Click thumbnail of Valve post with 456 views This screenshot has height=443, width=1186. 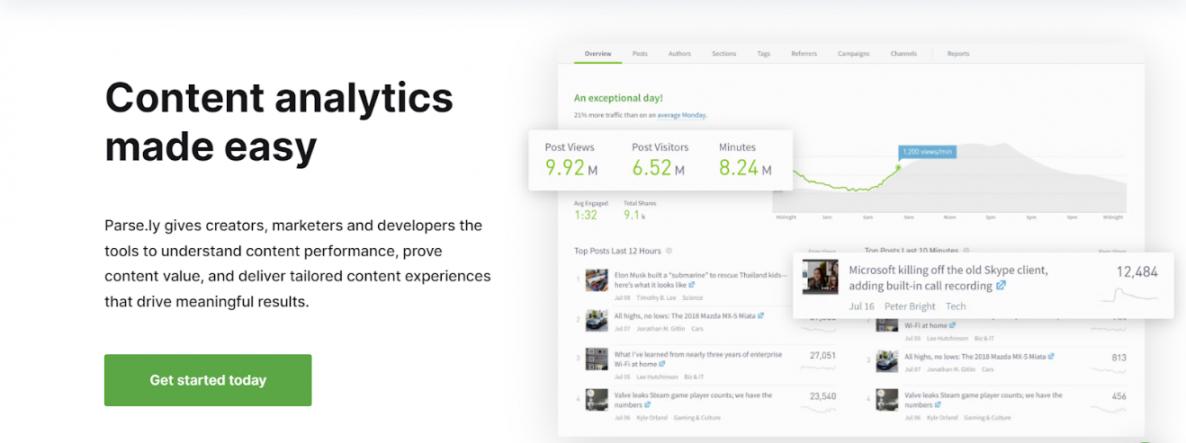click(886, 399)
